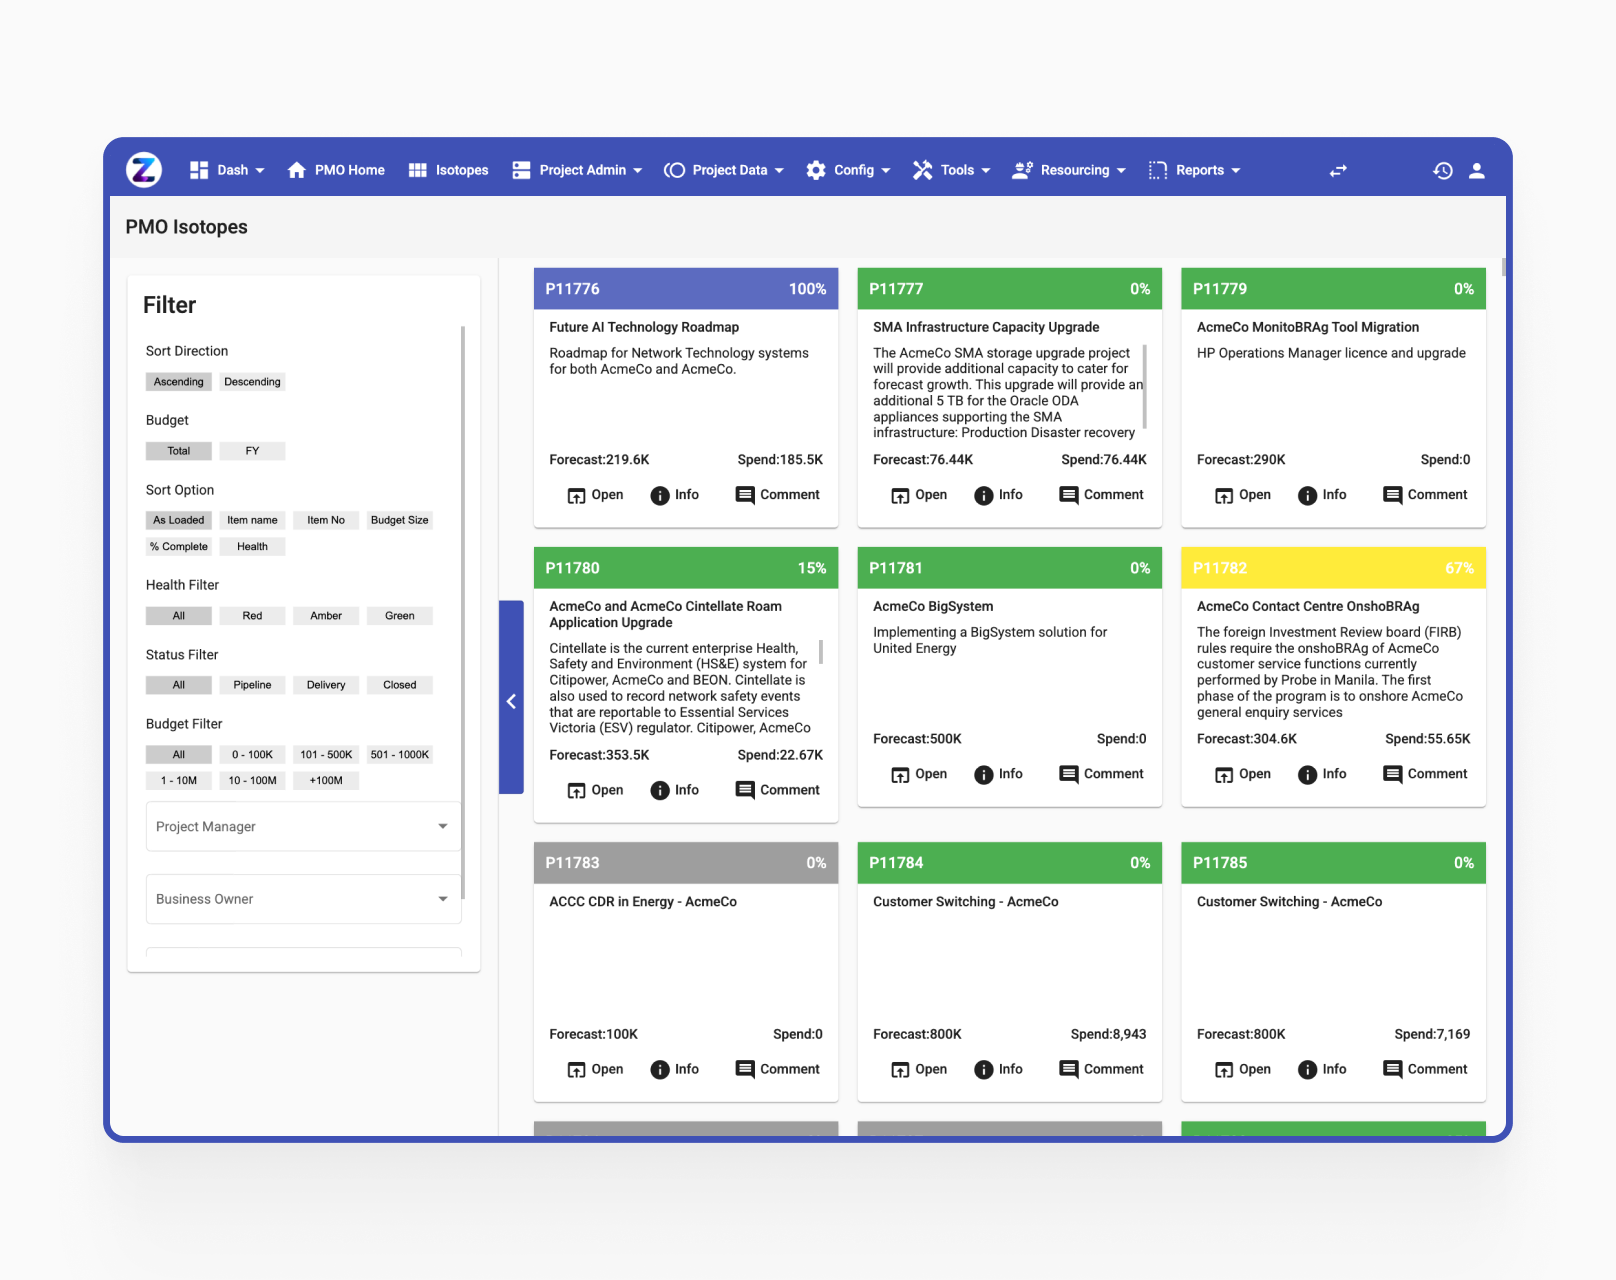Click Comment icon on P11782 card
Viewport: 1616px width, 1280px height.
(1392, 774)
